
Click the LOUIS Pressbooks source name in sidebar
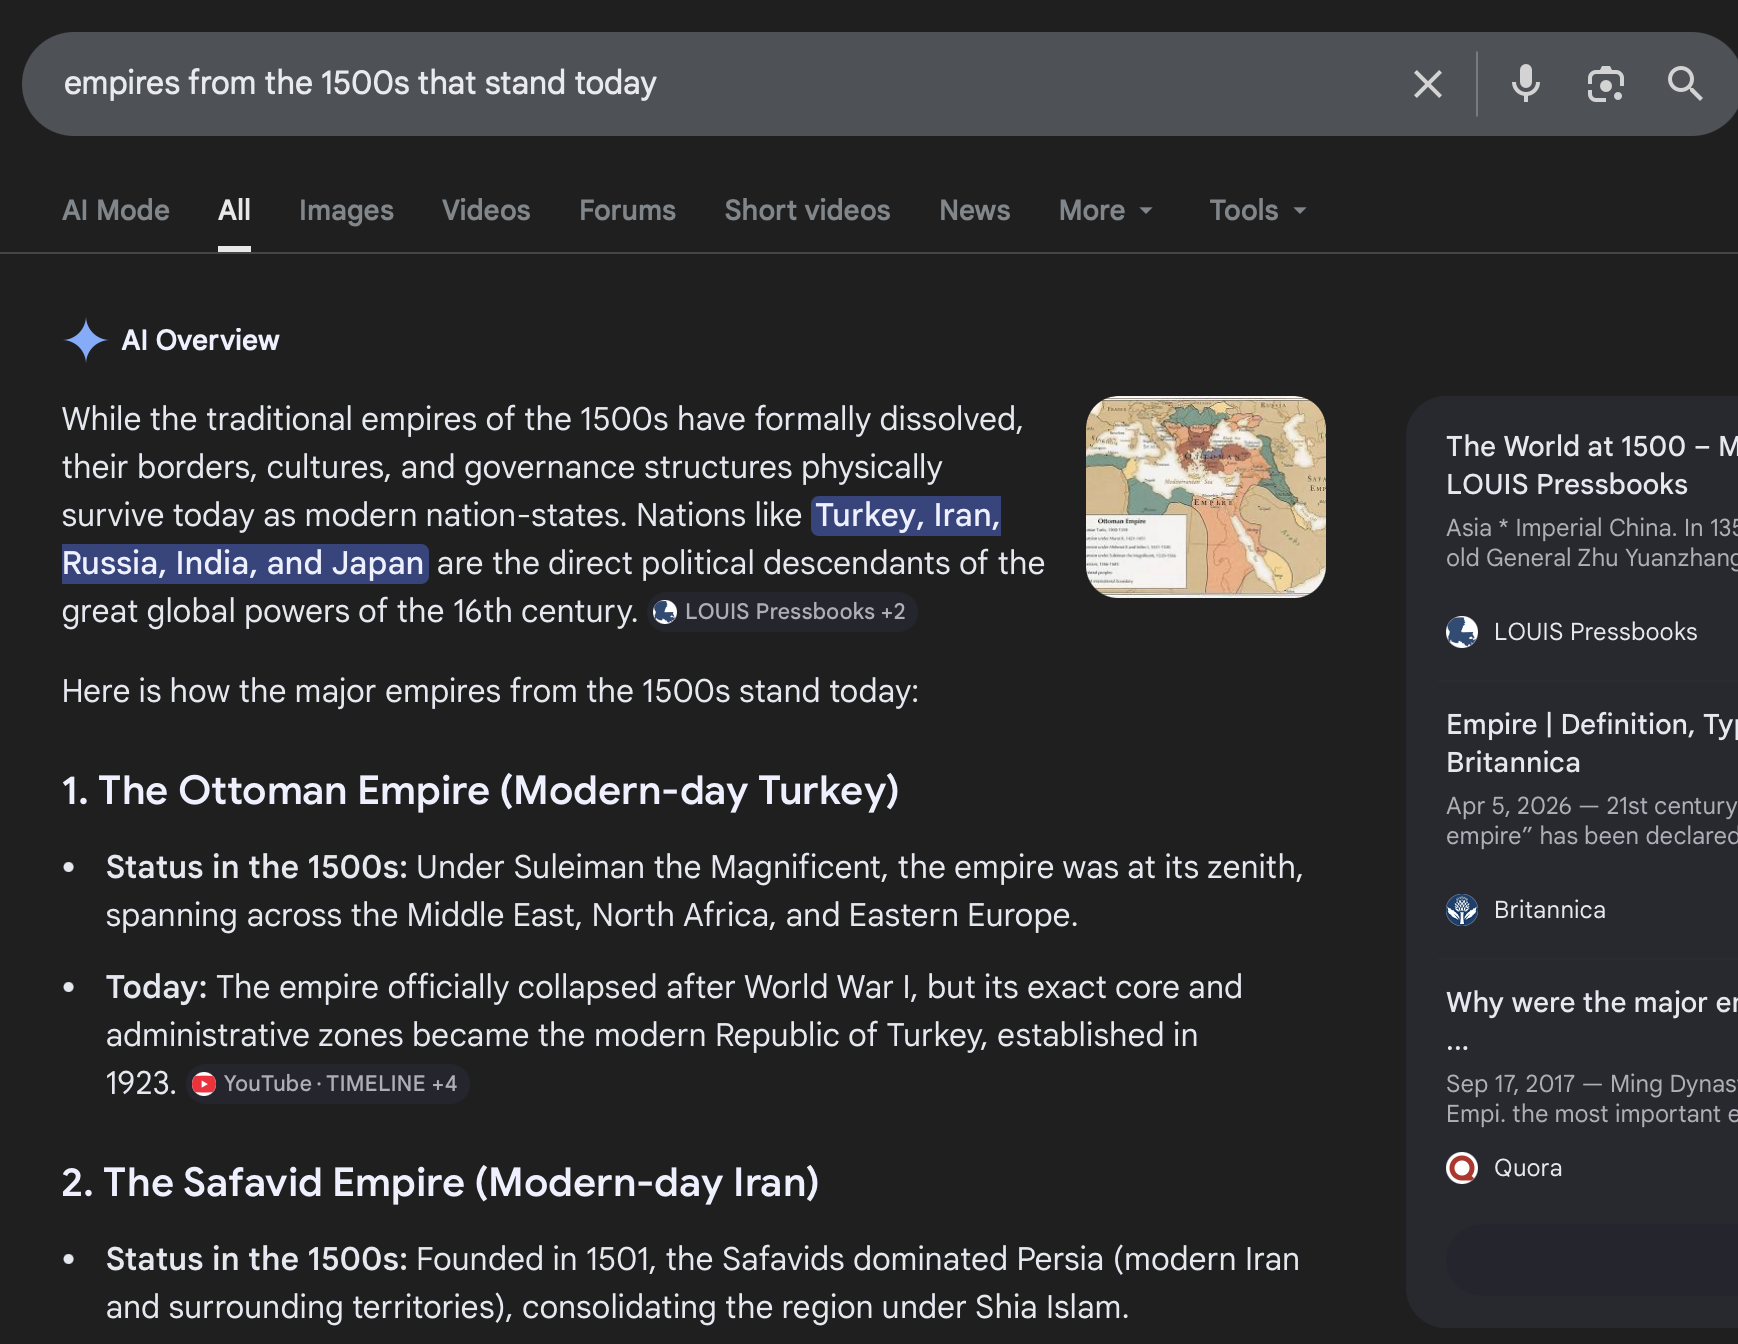point(1595,632)
